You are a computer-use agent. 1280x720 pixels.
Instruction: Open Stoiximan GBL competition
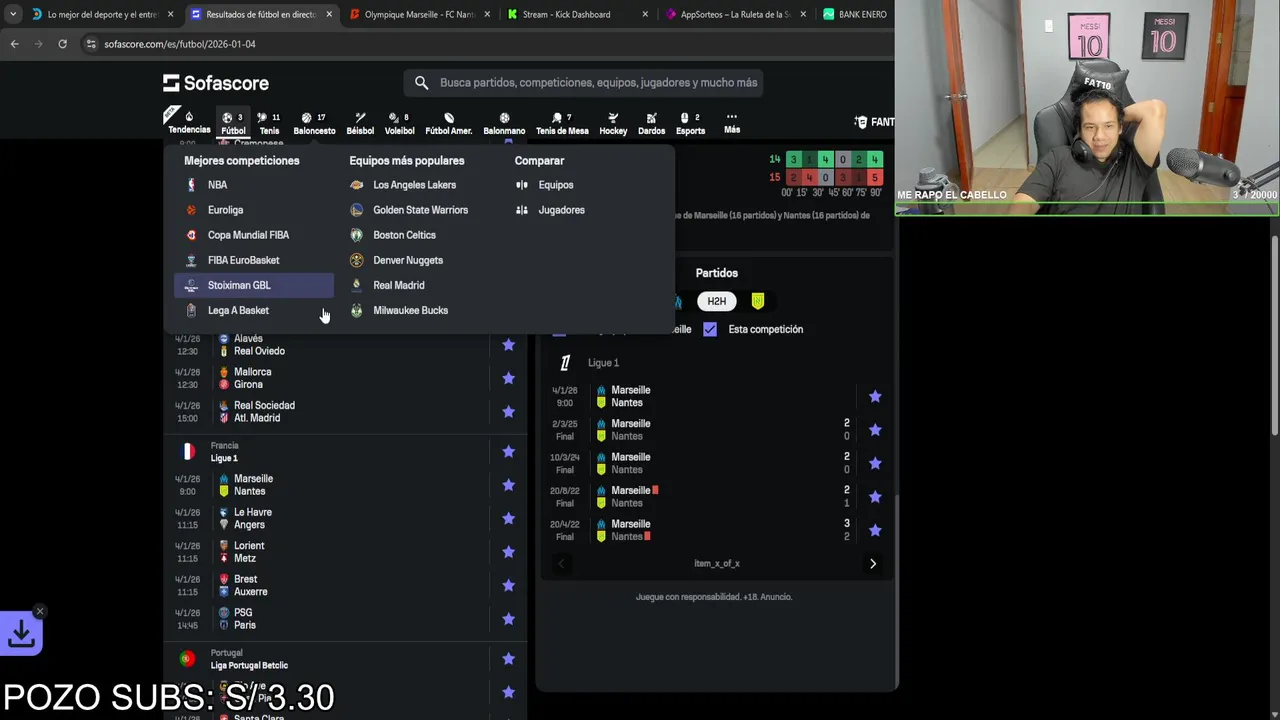(254, 285)
